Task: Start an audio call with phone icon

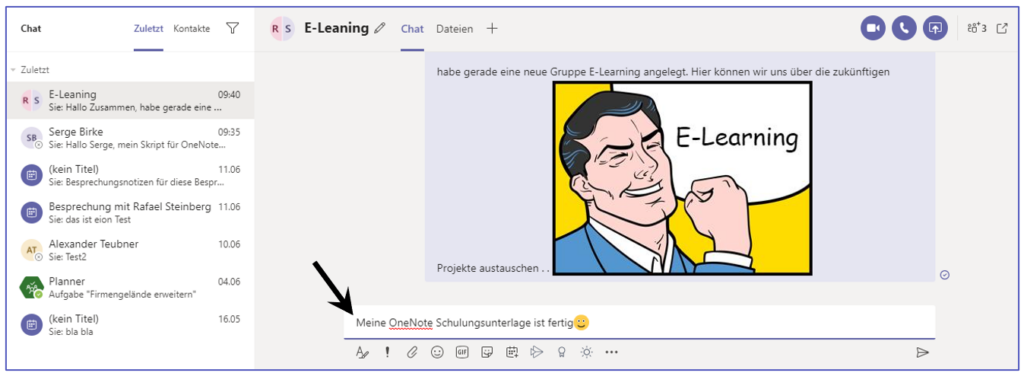Action: (904, 28)
